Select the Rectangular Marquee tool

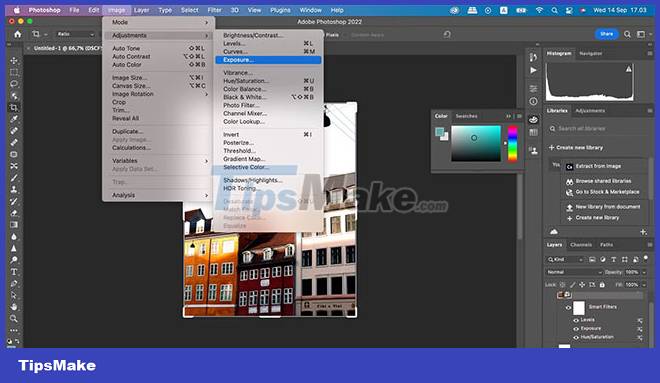(14, 72)
